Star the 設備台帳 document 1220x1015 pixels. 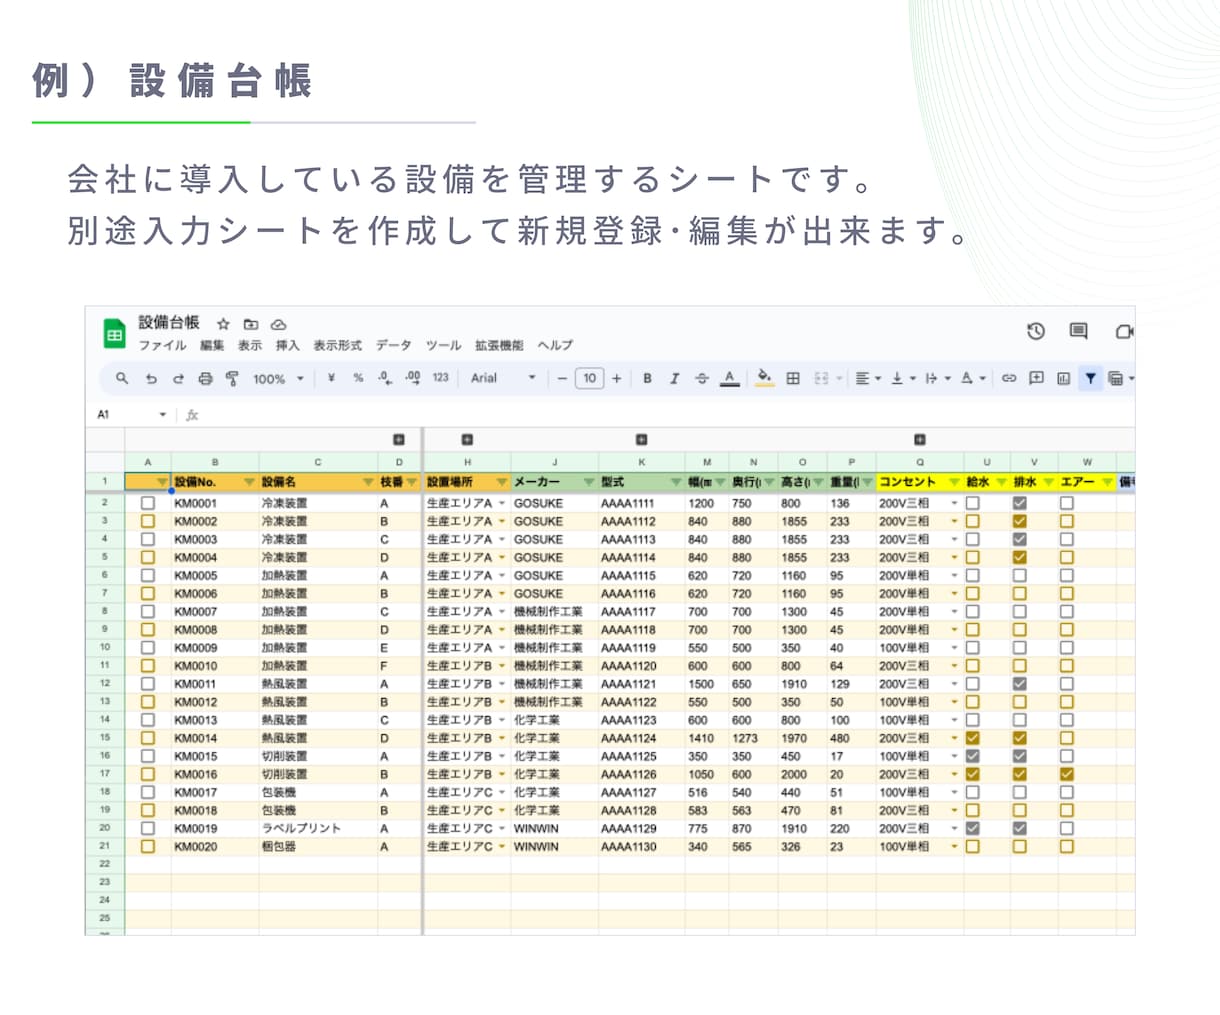224,324
